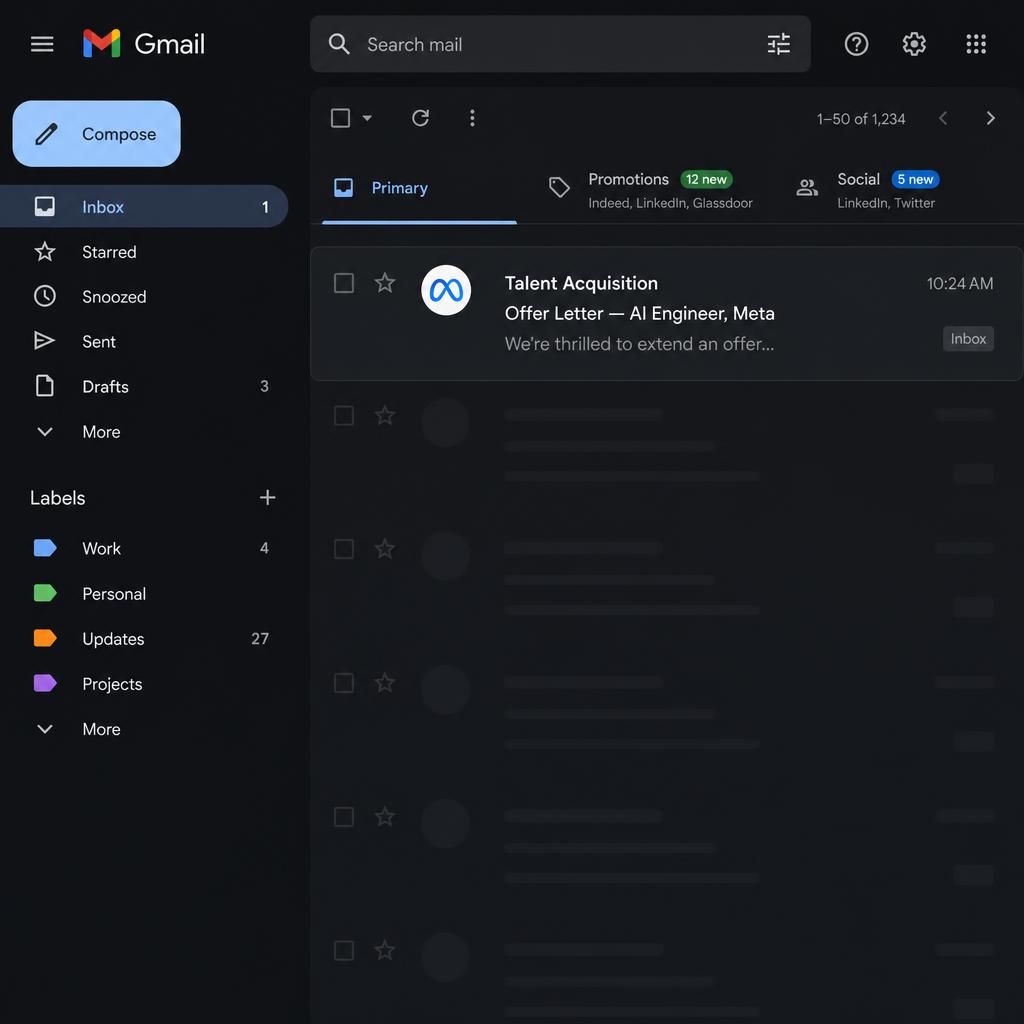
Task: Click the 1–50 of 1,234 counter
Action: pyautogui.click(x=861, y=119)
